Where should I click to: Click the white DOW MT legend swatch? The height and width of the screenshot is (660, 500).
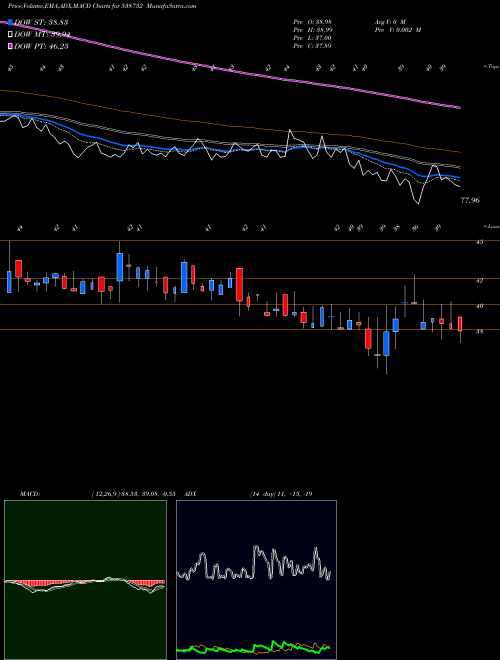coord(11,35)
